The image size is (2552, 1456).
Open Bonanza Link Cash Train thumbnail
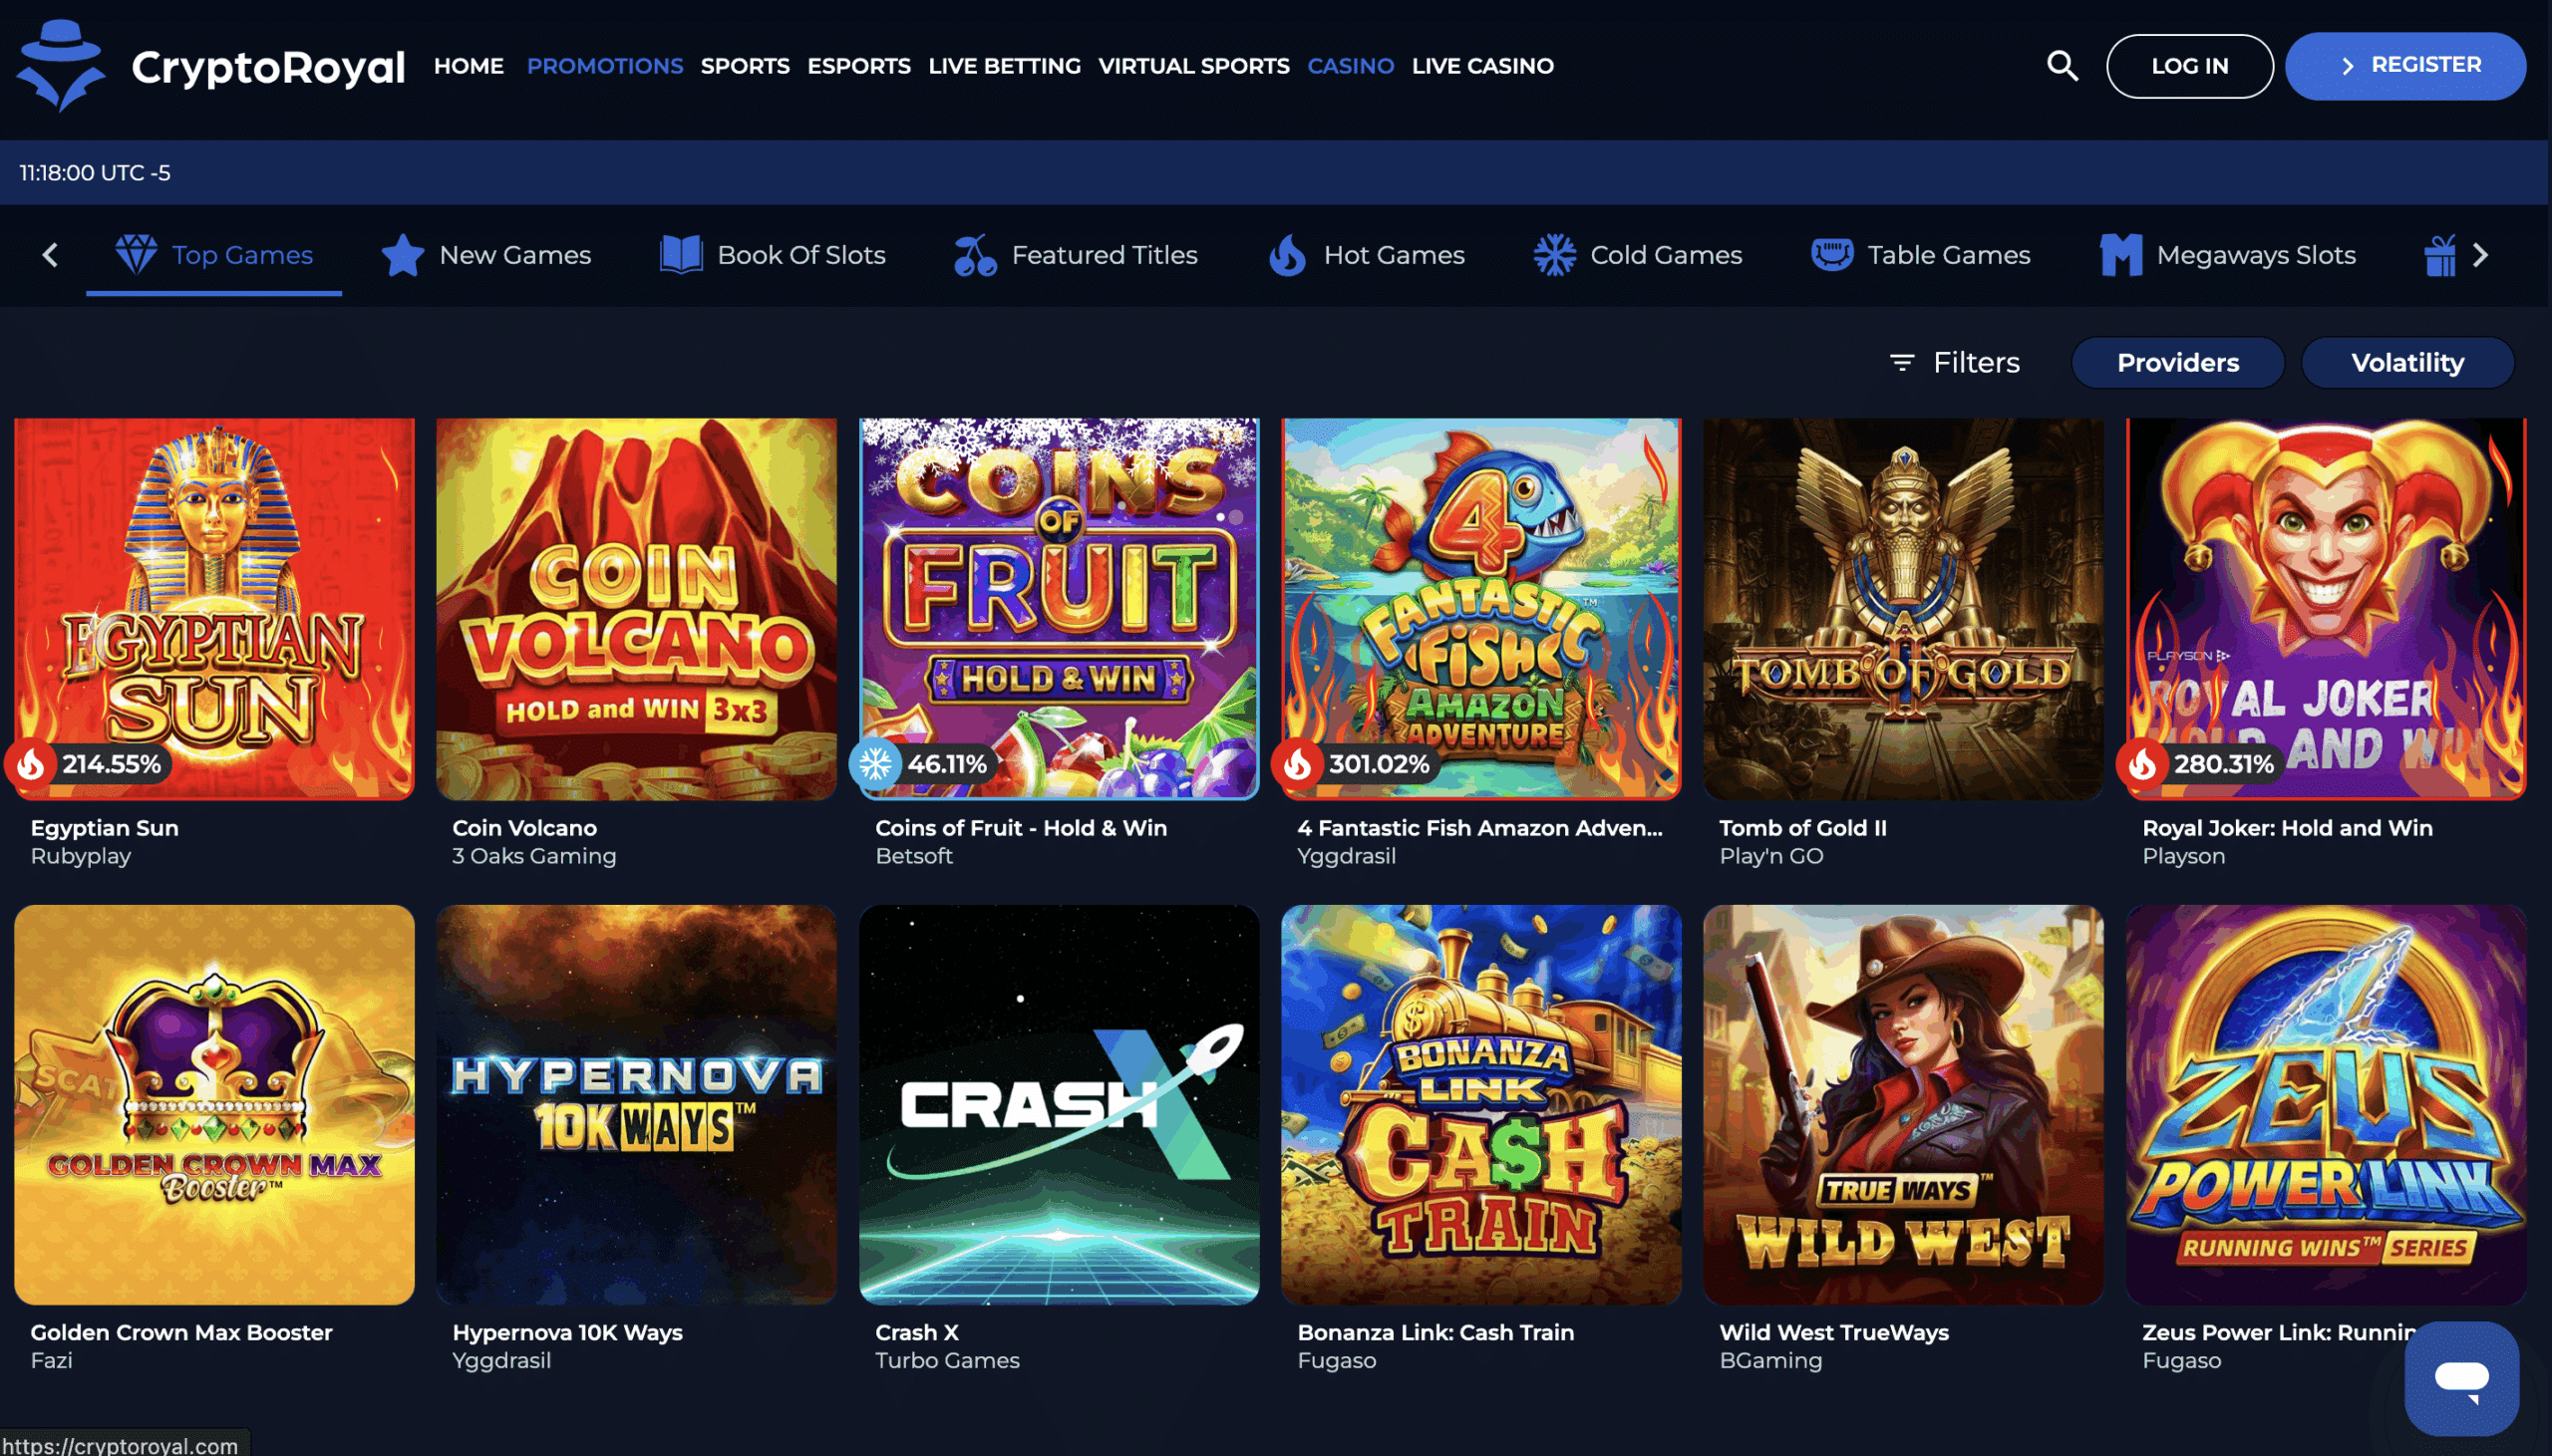point(1481,1104)
